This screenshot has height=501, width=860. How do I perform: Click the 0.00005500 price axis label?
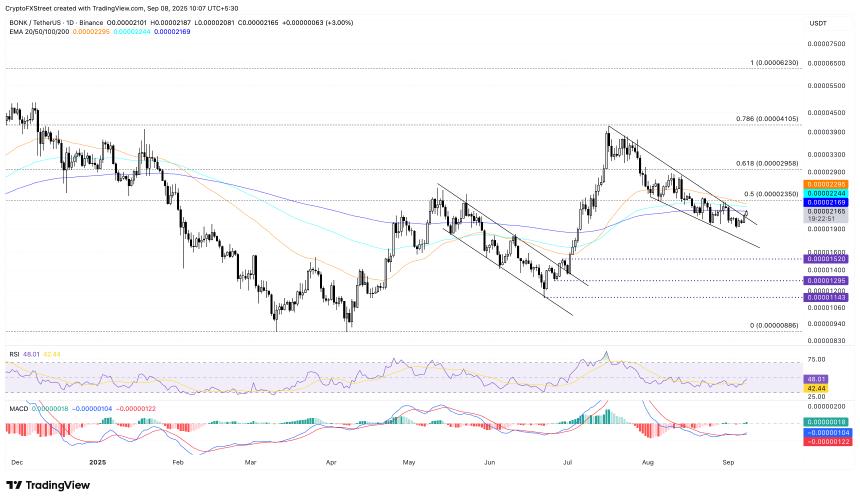pyautogui.click(x=826, y=86)
